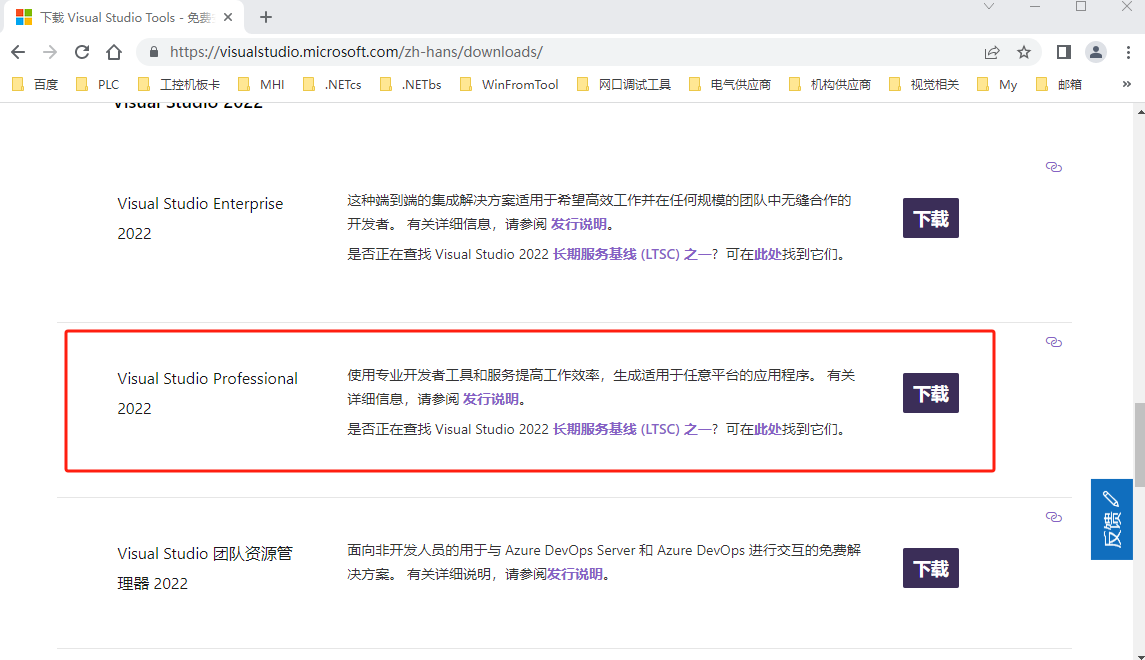The width and height of the screenshot is (1145, 660).
Task: Open tab search chevron in title bar
Action: [x=989, y=7]
